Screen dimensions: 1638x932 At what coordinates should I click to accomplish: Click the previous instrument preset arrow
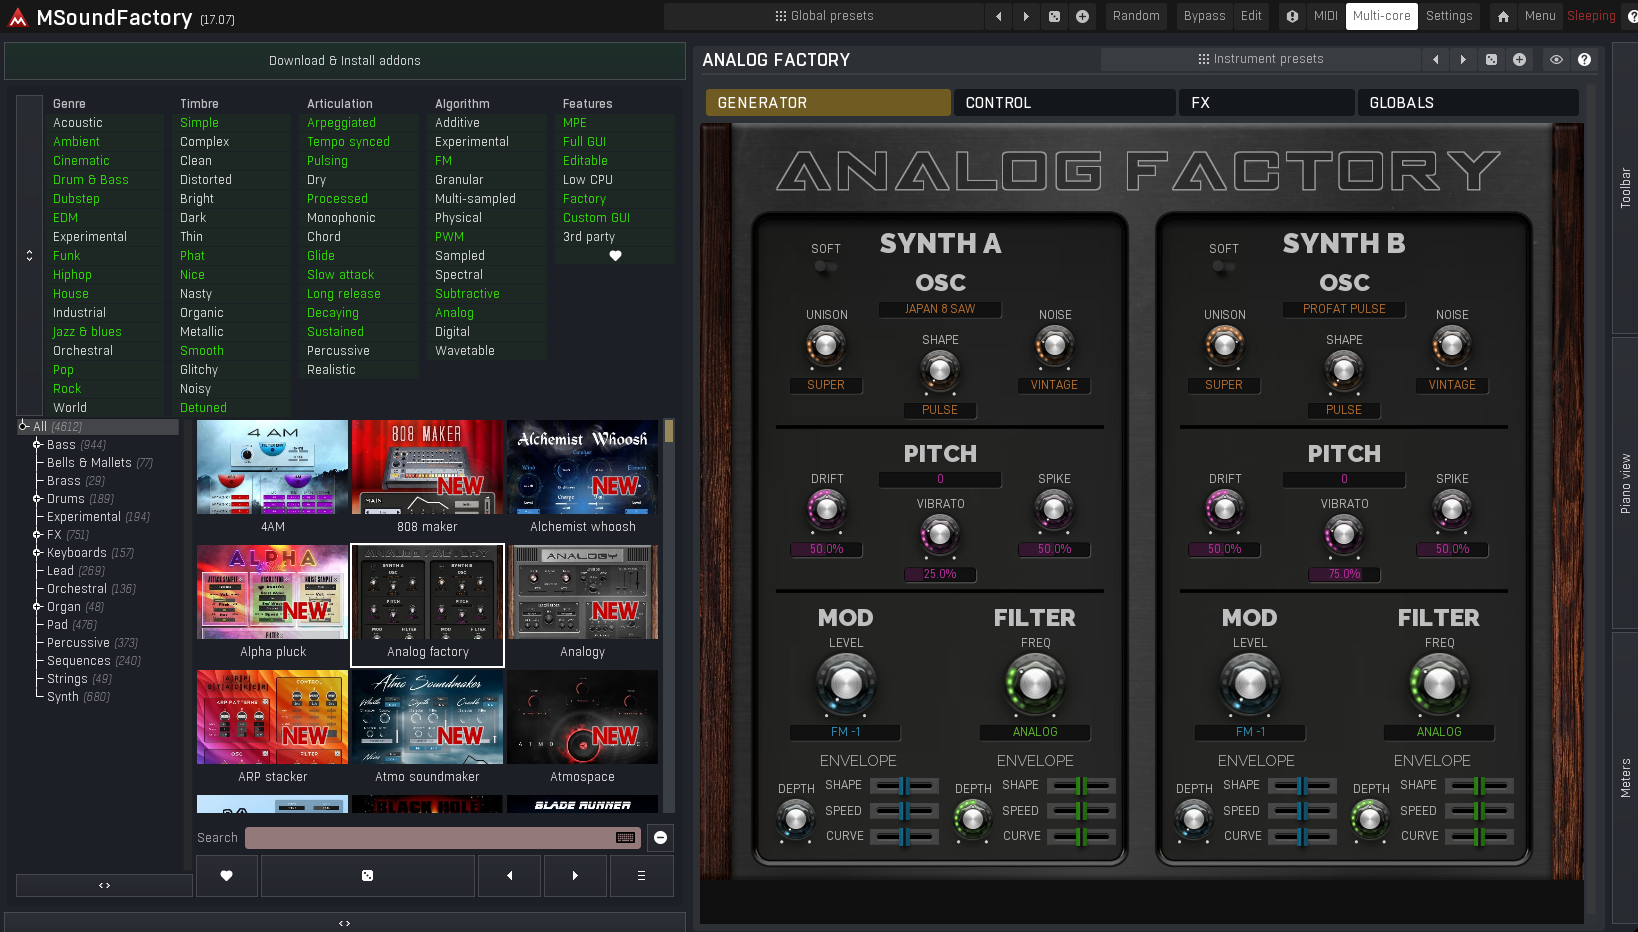pyautogui.click(x=1436, y=60)
